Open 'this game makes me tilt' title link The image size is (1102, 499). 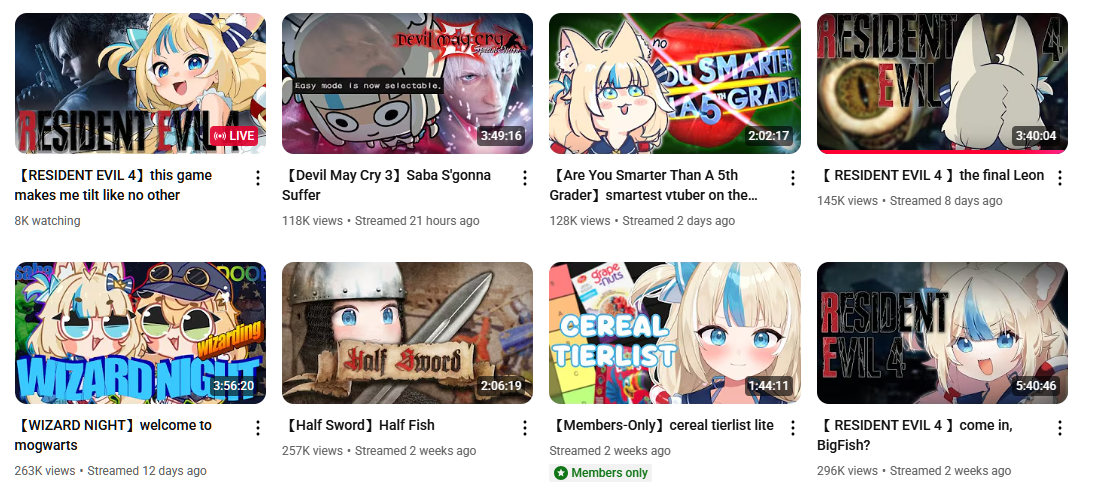click(113, 185)
